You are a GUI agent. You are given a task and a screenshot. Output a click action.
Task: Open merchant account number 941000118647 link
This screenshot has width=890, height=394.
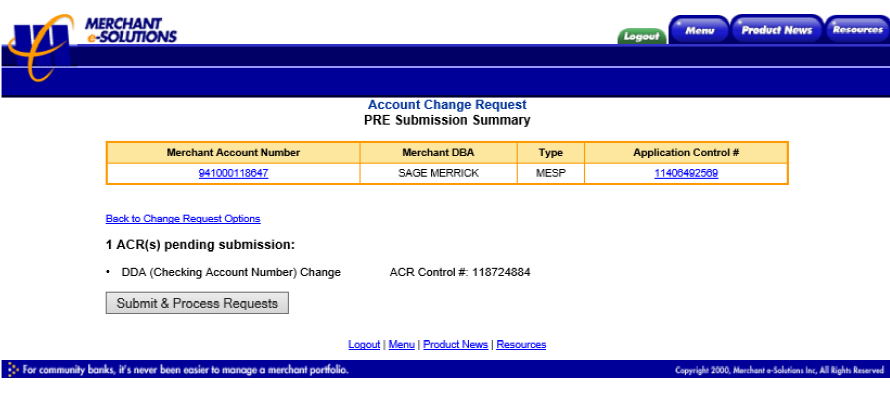point(233,174)
